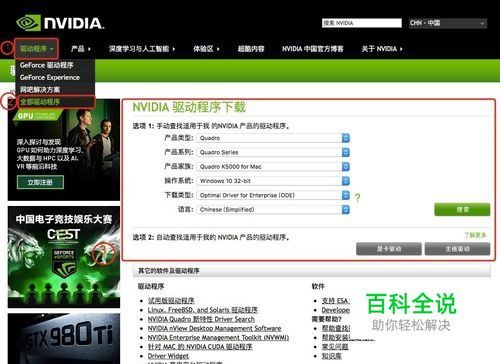Open the 产品类型 Quadro dropdown
This screenshot has height=364, width=500.
273,138
